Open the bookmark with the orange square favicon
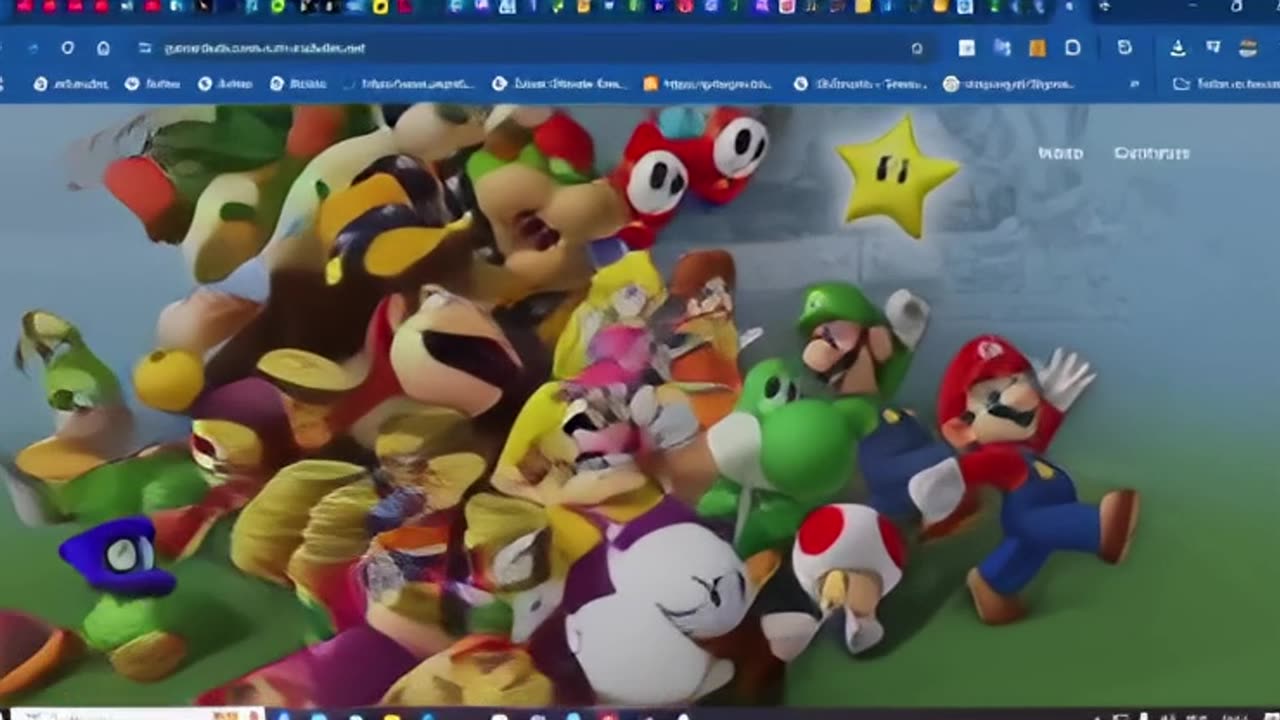This screenshot has height=720, width=1280. pyautogui.click(x=709, y=84)
